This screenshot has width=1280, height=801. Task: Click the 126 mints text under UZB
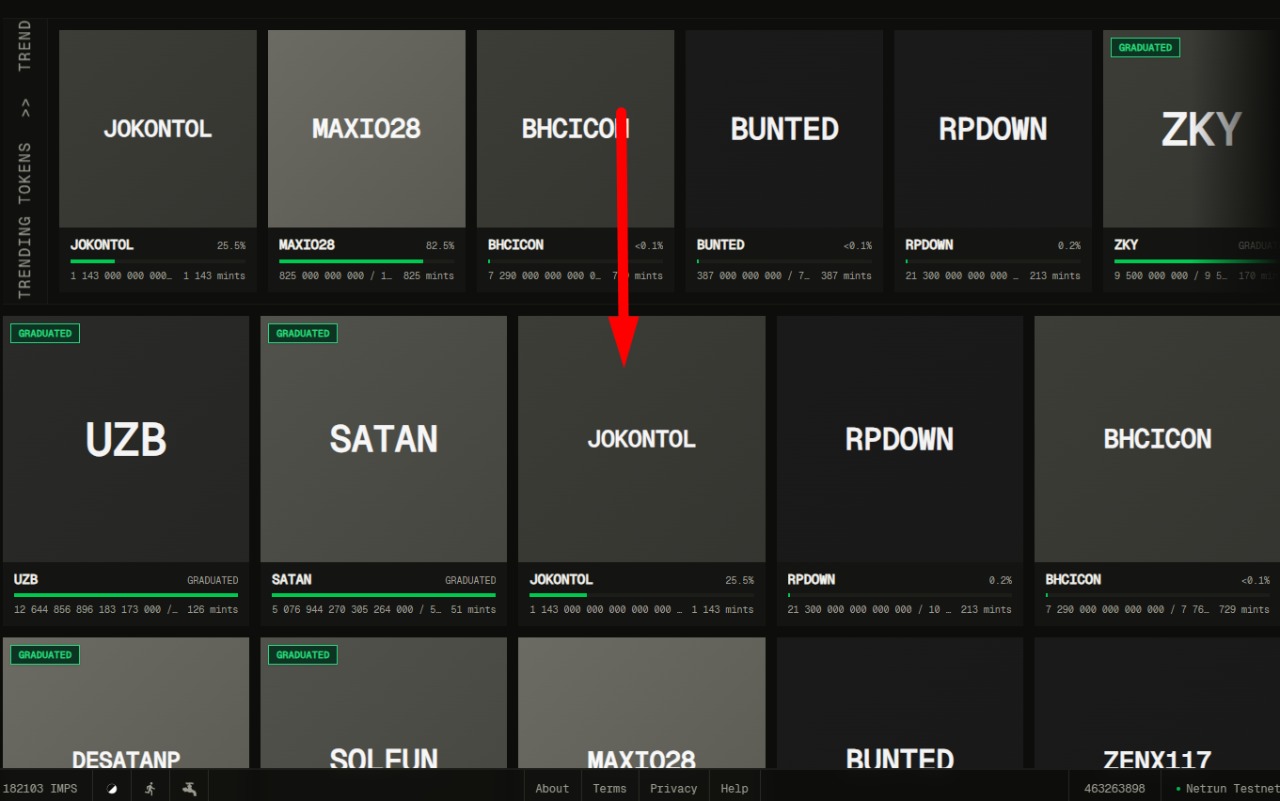click(212, 610)
